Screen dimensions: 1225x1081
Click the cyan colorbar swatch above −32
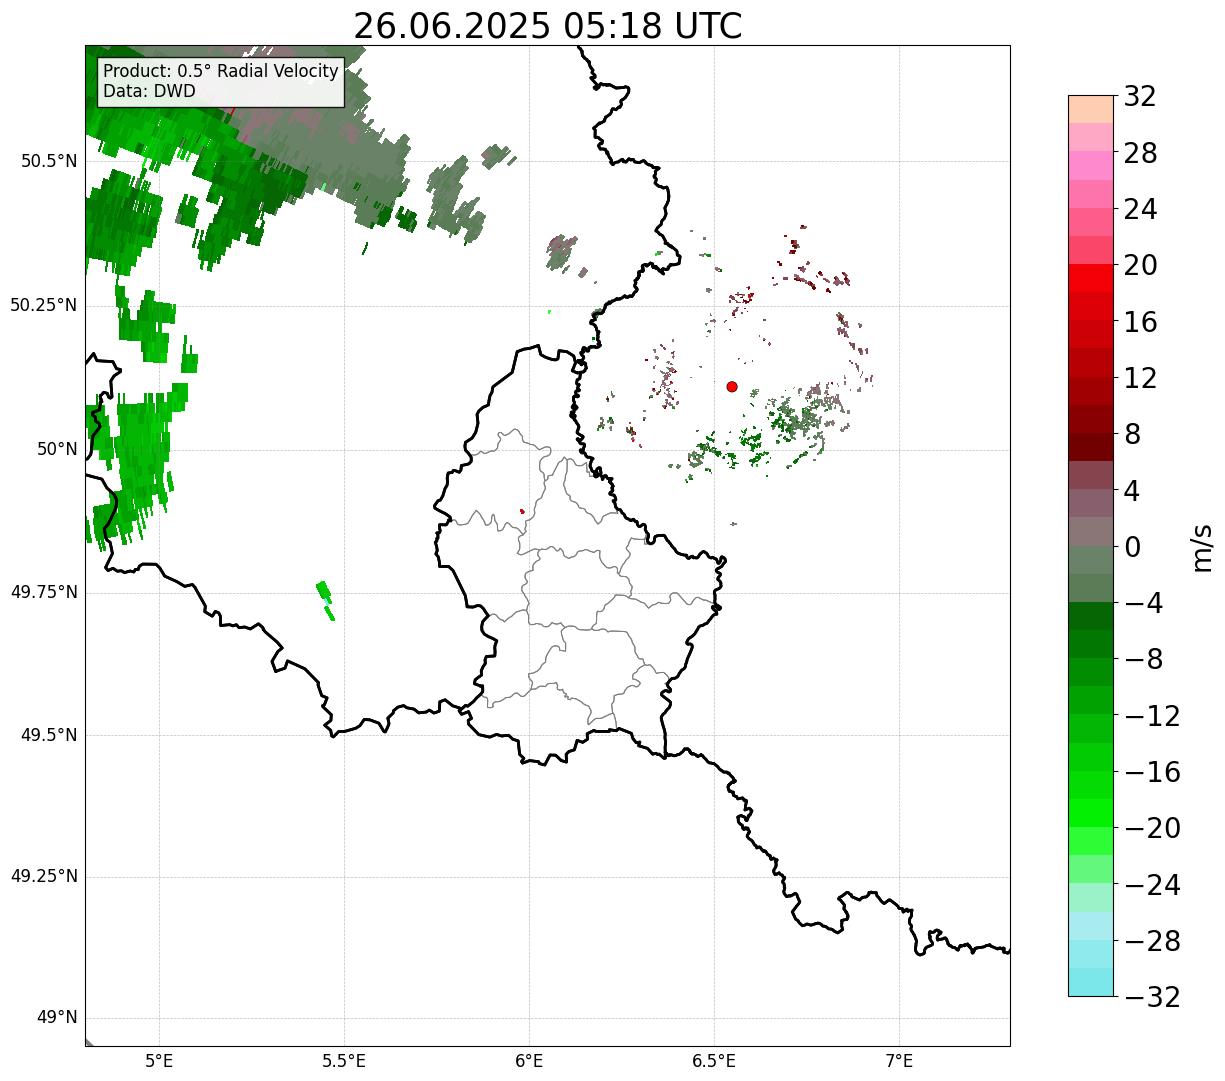[1091, 983]
